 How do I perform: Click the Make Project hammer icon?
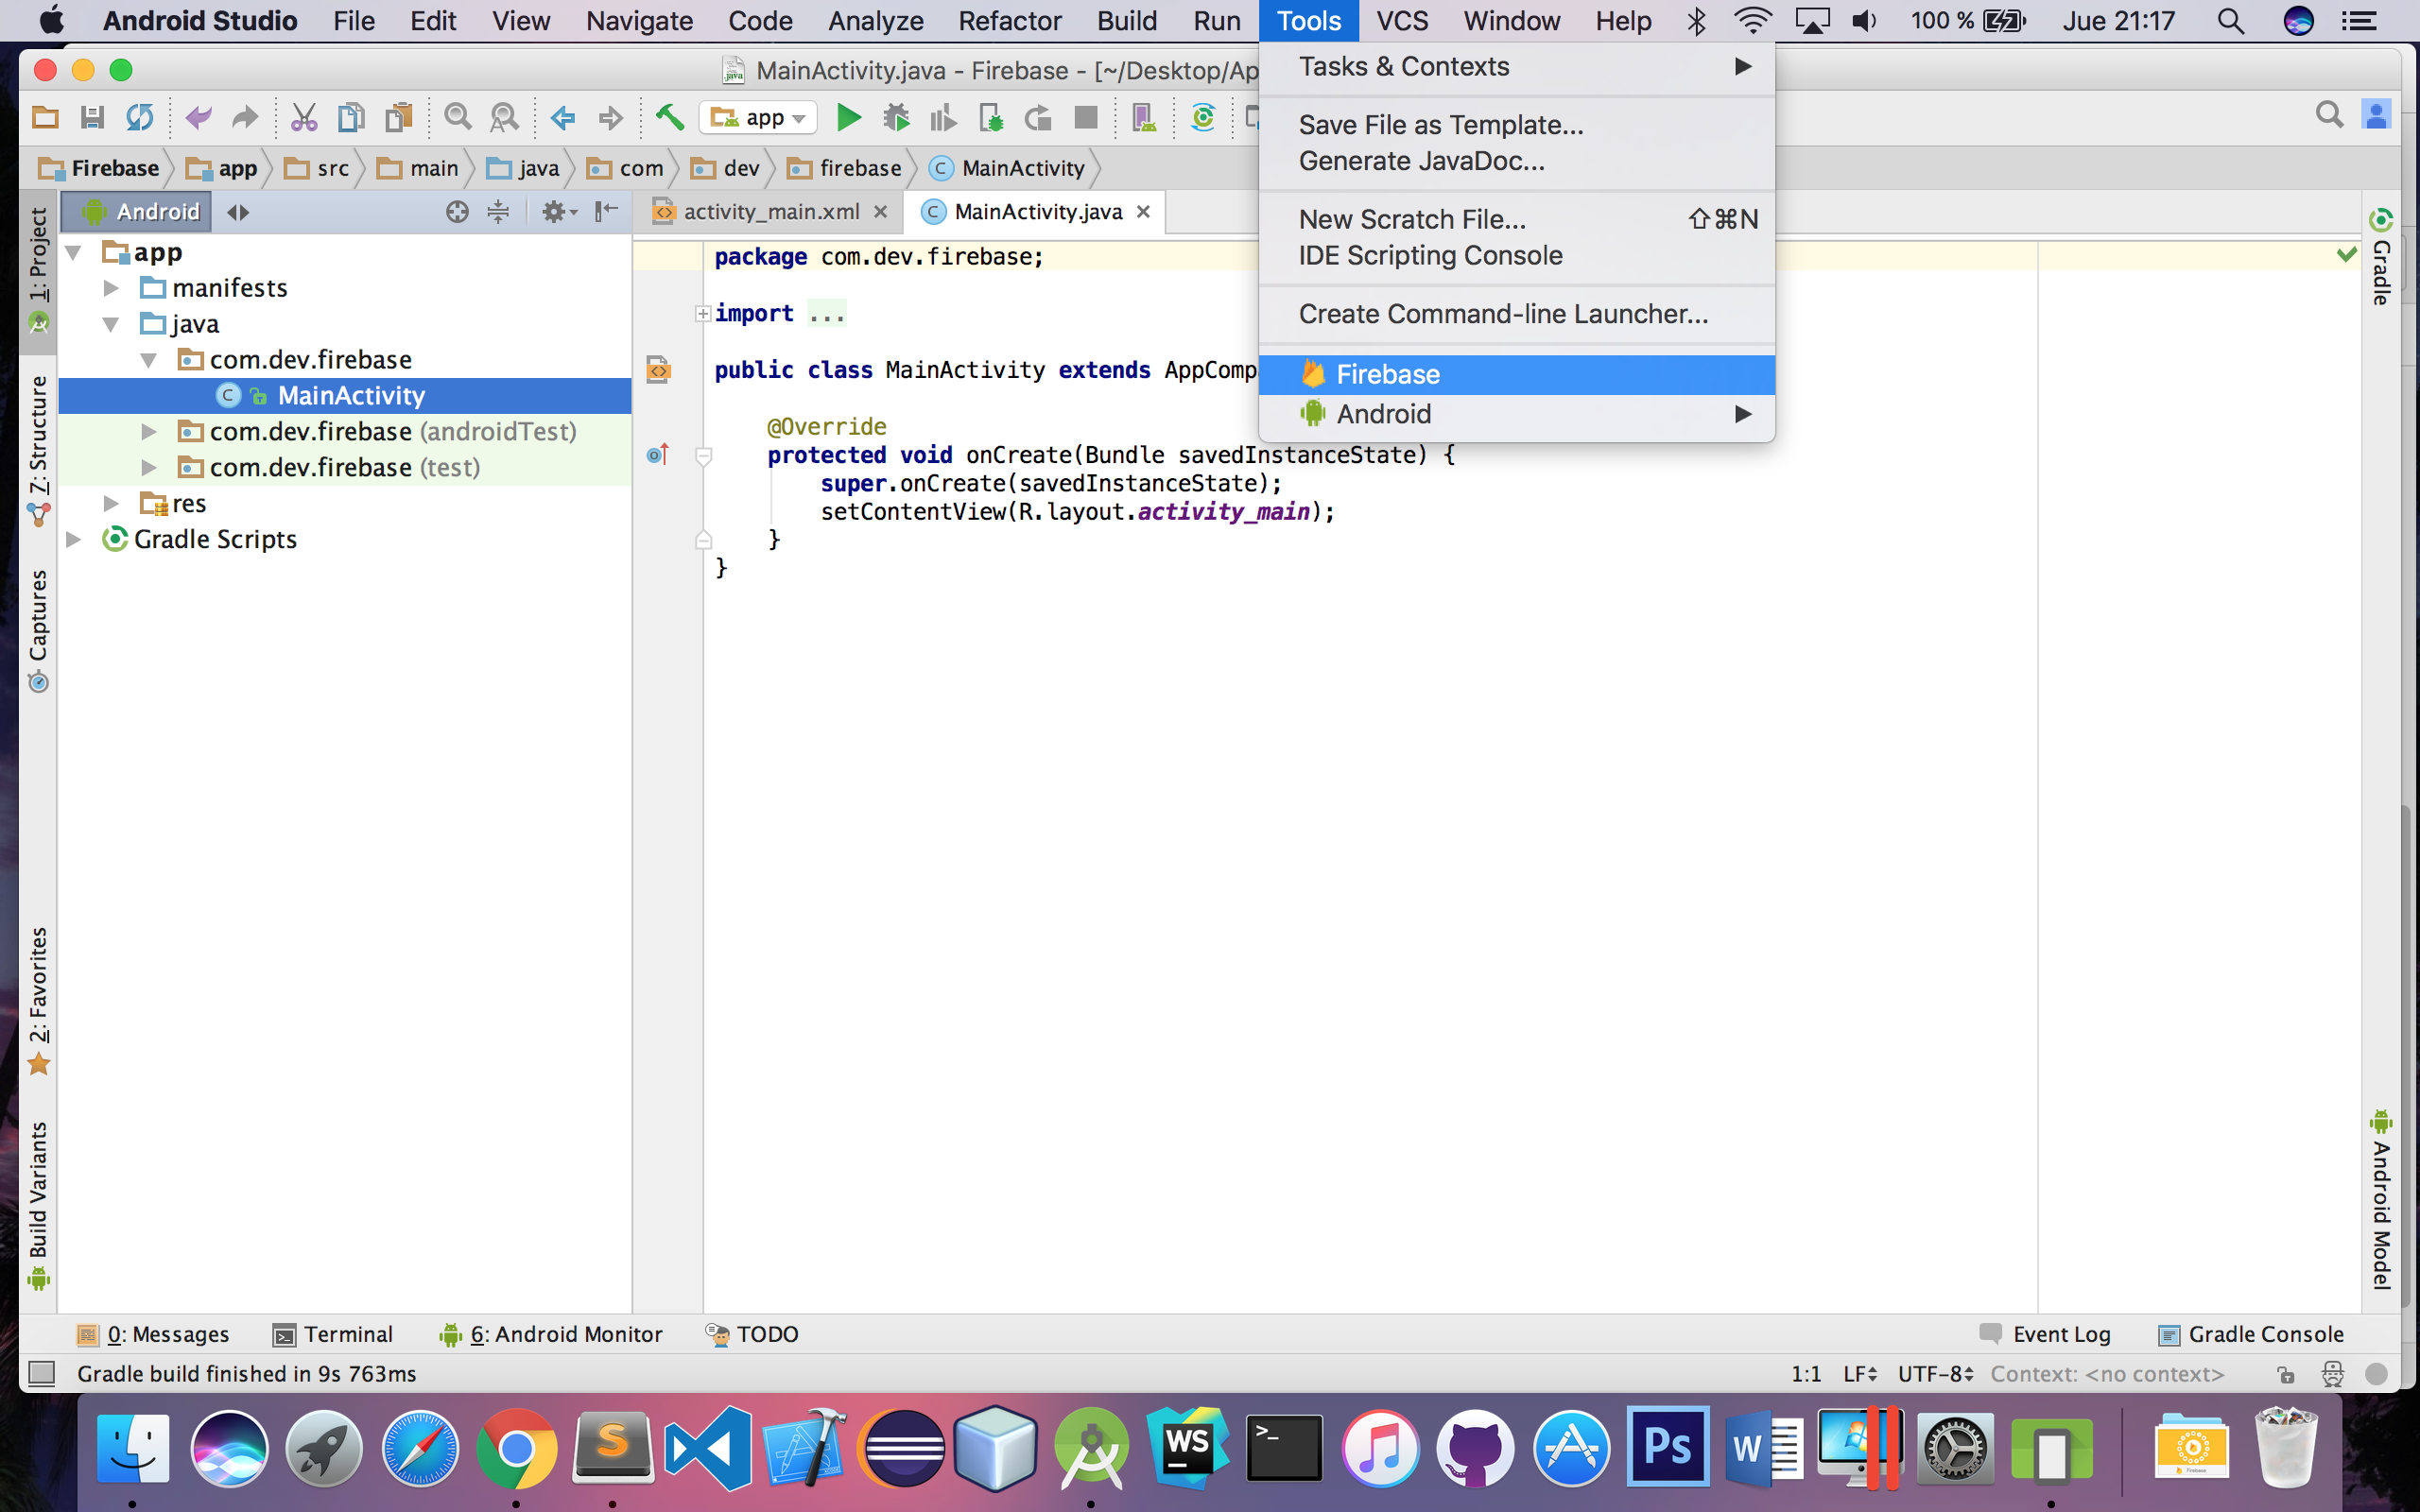669,118
